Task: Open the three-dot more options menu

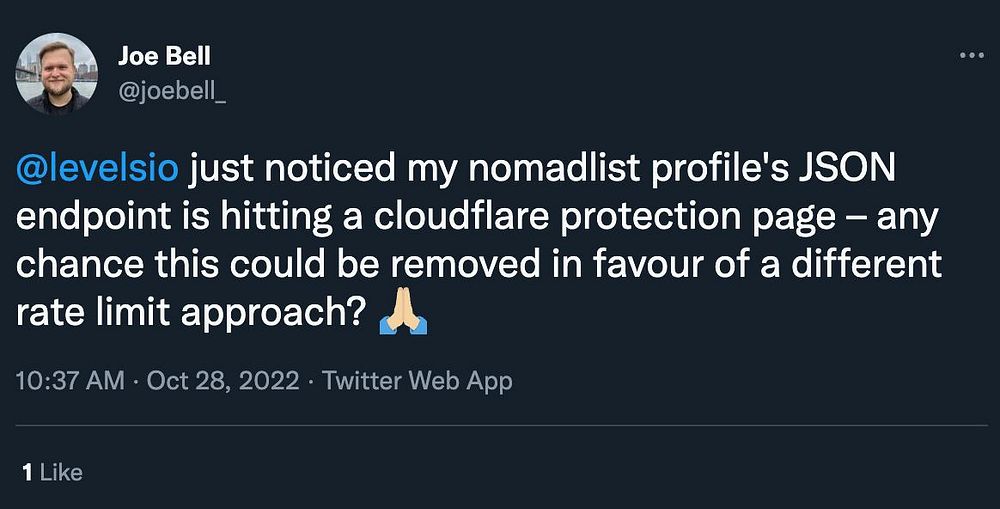Action: pos(971,56)
